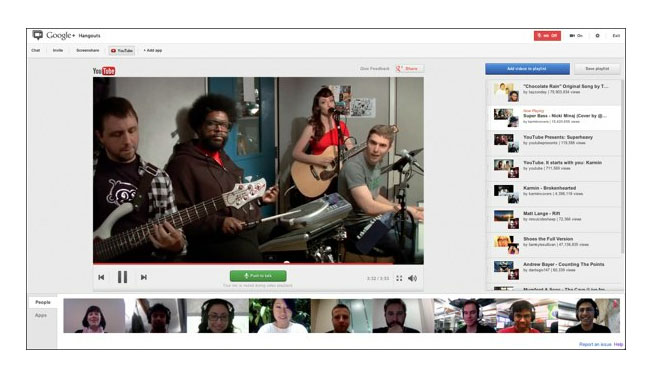Viewport: 650px width, 385px height.
Task: Switch to the Apps tab
Action: pyautogui.click(x=41, y=315)
